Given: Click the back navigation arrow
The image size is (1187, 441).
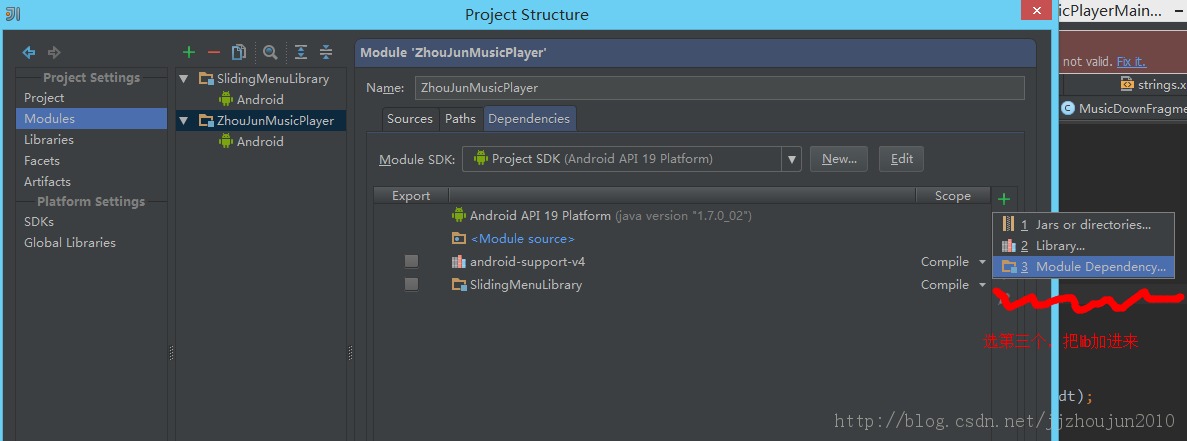Looking at the screenshot, I should click(x=29, y=52).
